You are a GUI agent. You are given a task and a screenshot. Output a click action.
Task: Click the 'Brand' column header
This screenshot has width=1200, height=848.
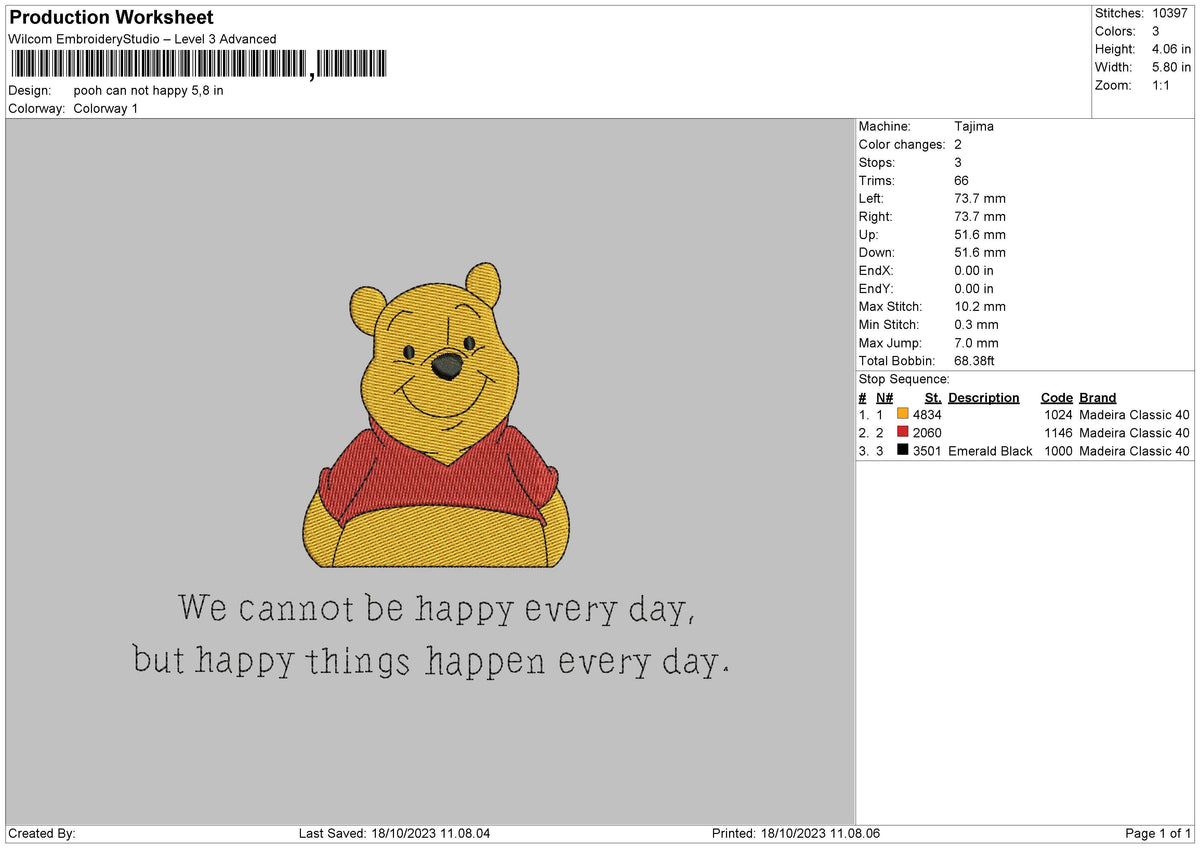click(1098, 397)
